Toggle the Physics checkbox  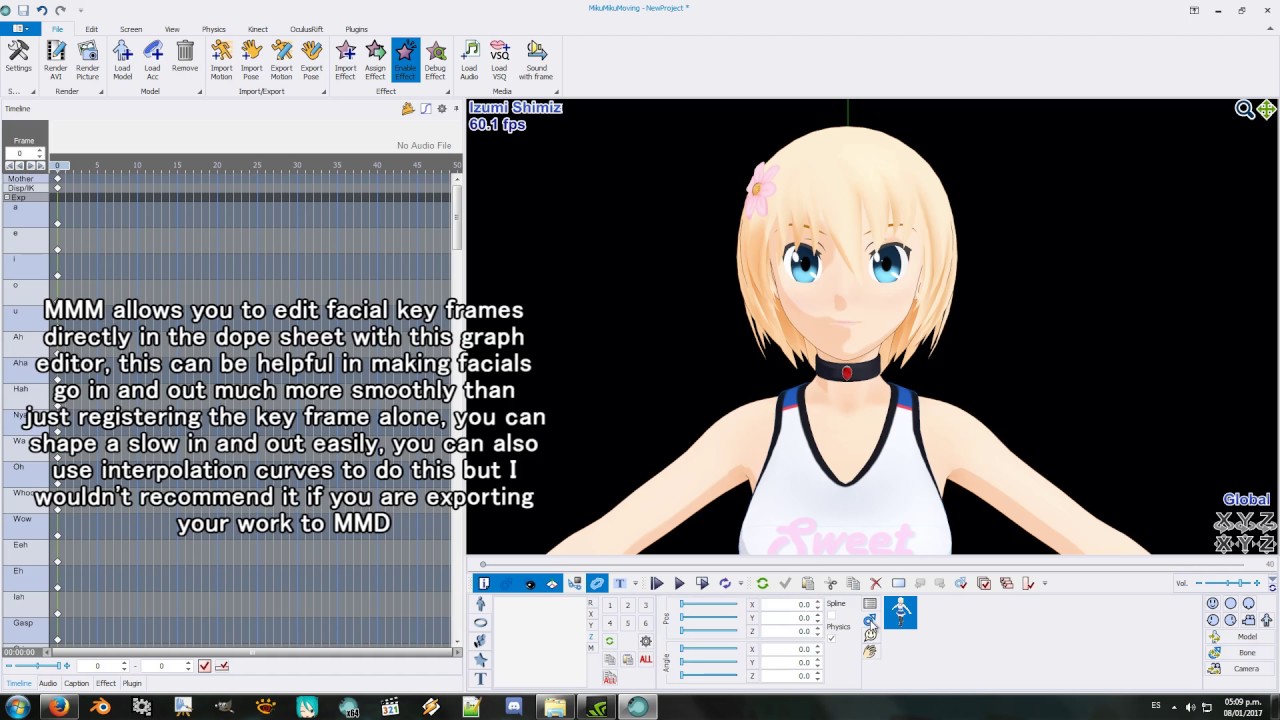(831, 638)
